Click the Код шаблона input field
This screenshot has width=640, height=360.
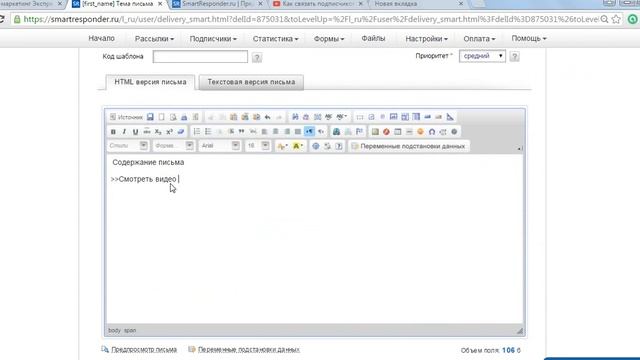click(200, 56)
